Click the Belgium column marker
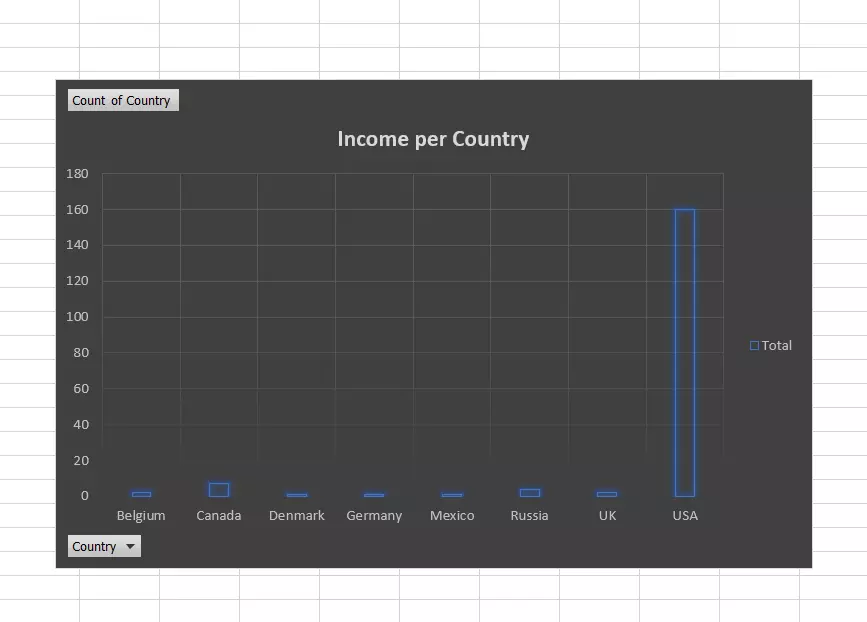Viewport: 867px width, 622px height. (141, 493)
